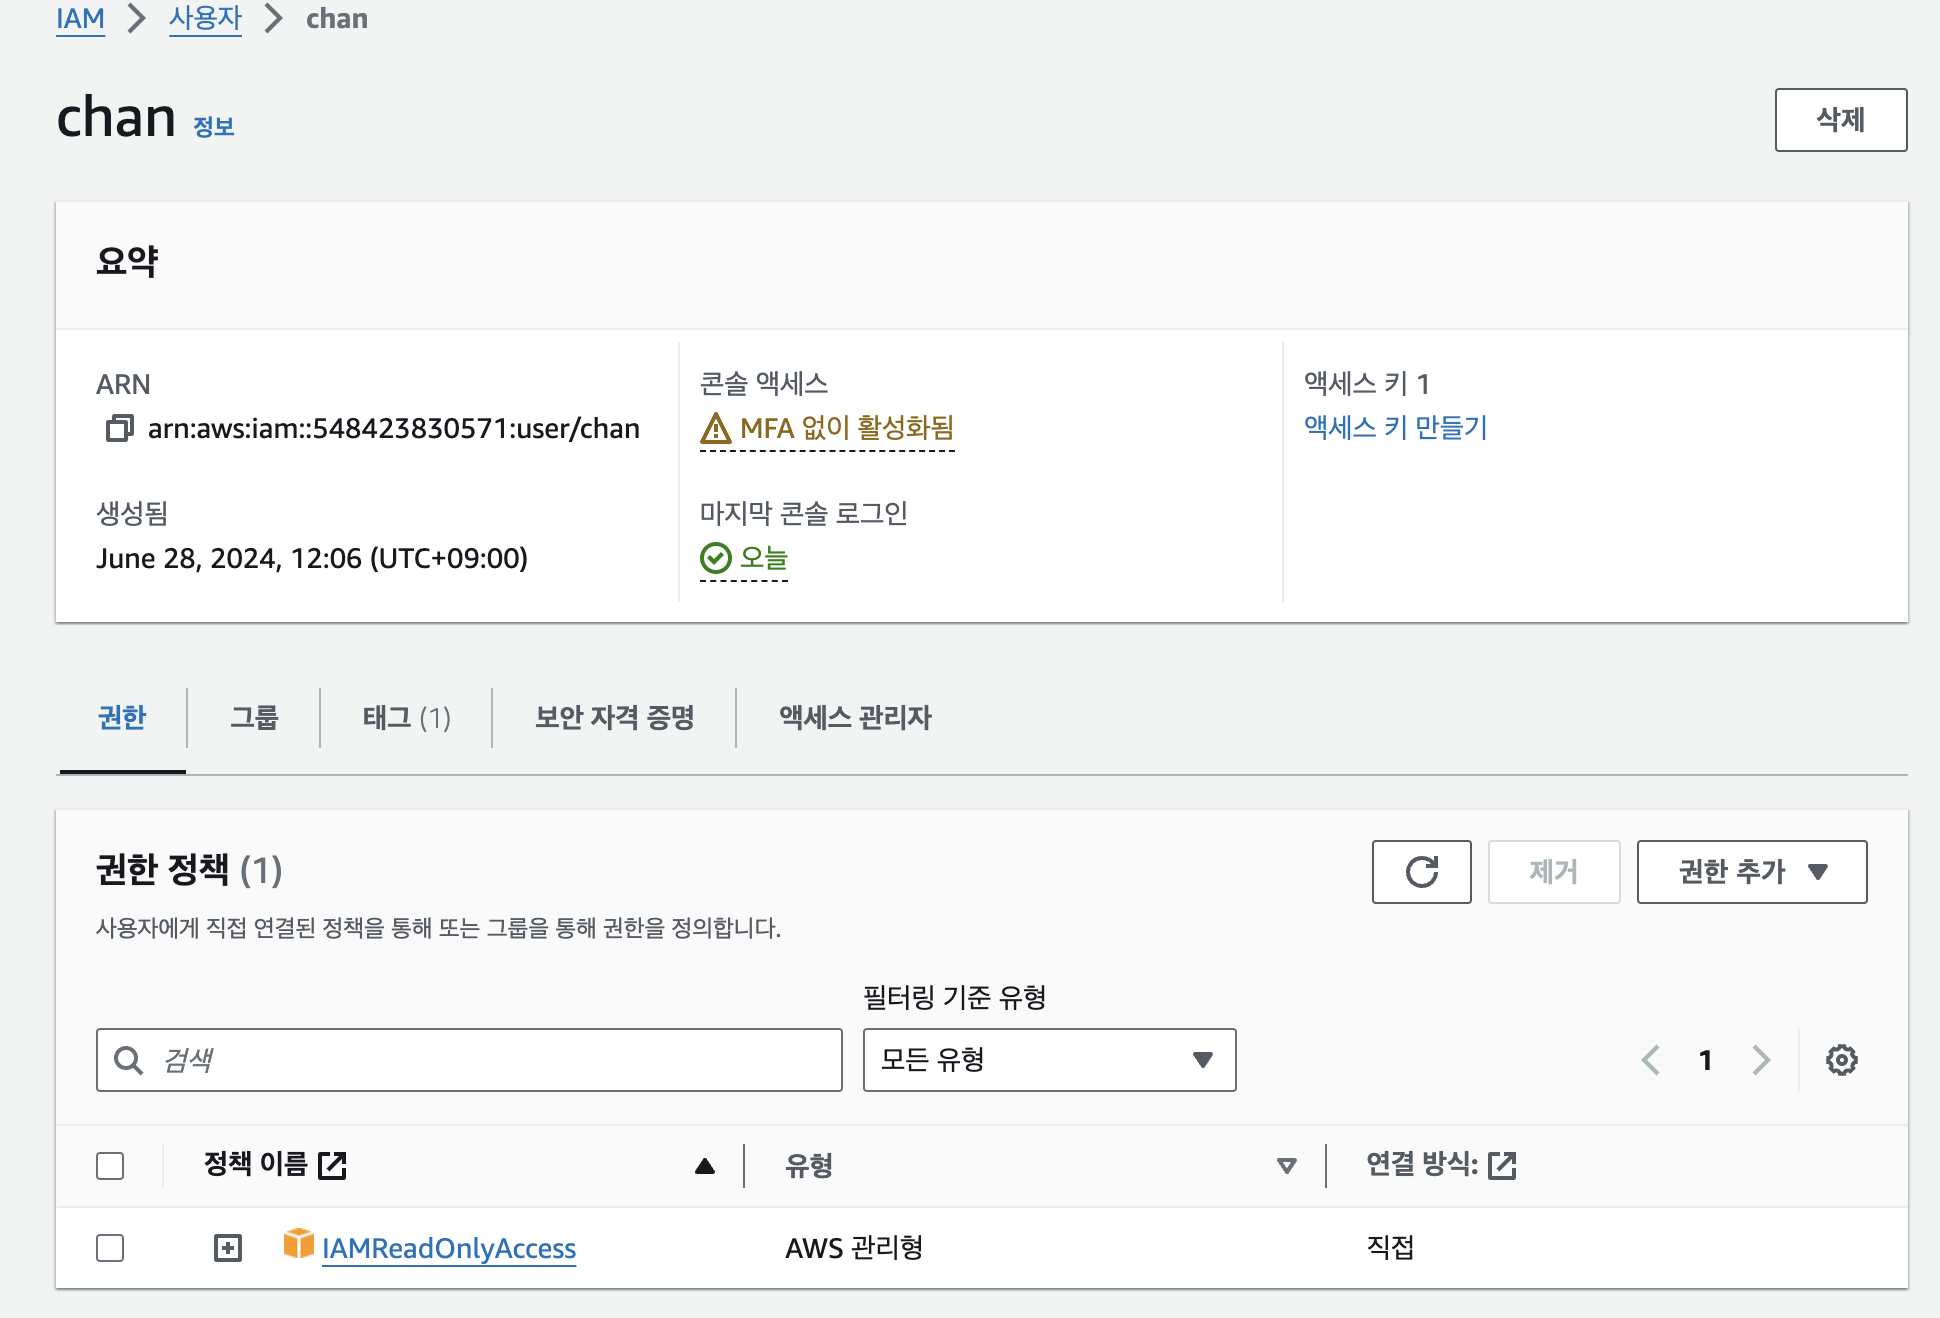Go to previous page arrow in pagination
1940x1318 pixels.
click(x=1651, y=1060)
